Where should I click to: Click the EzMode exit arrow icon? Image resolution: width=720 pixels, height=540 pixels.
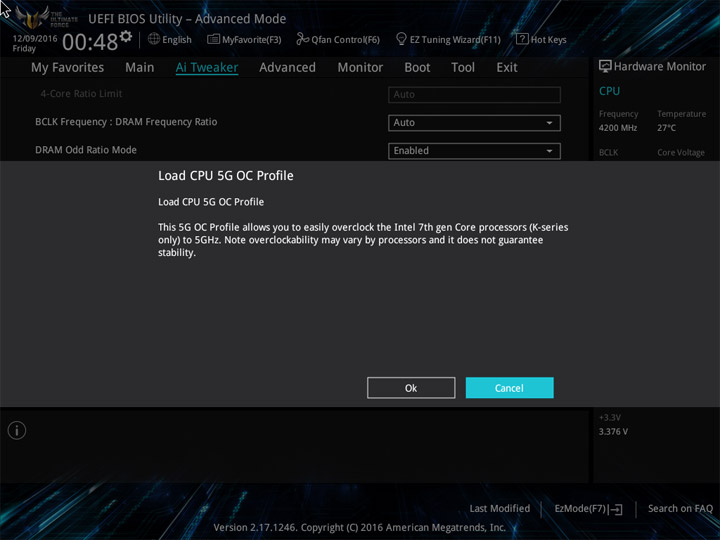click(616, 509)
